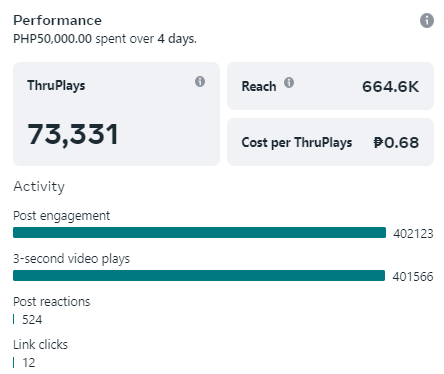Screen dimensions: 444x374
Task: Select the Reach 664.6K card
Action: tap(330, 86)
